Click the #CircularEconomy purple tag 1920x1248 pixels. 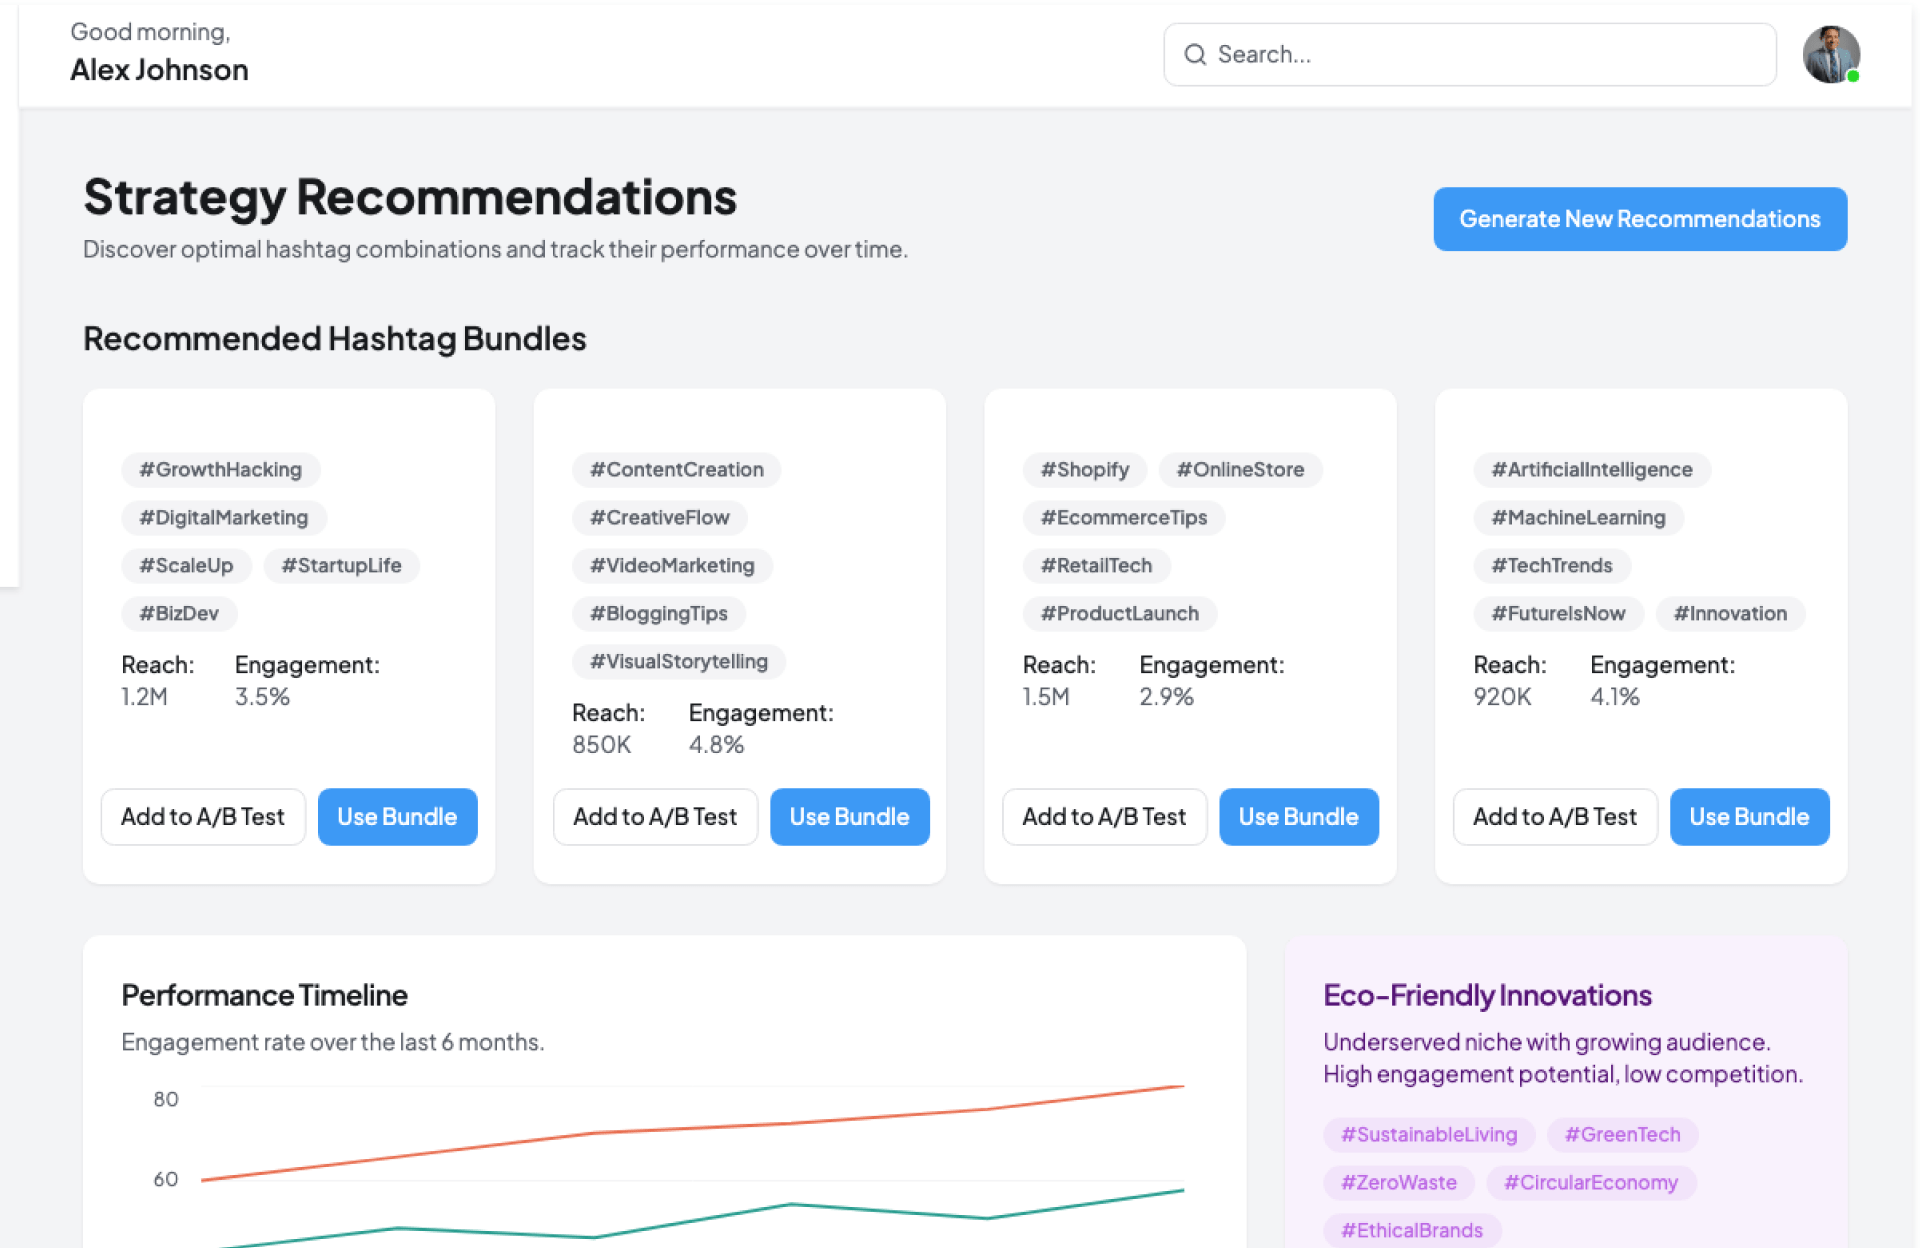[1591, 1183]
